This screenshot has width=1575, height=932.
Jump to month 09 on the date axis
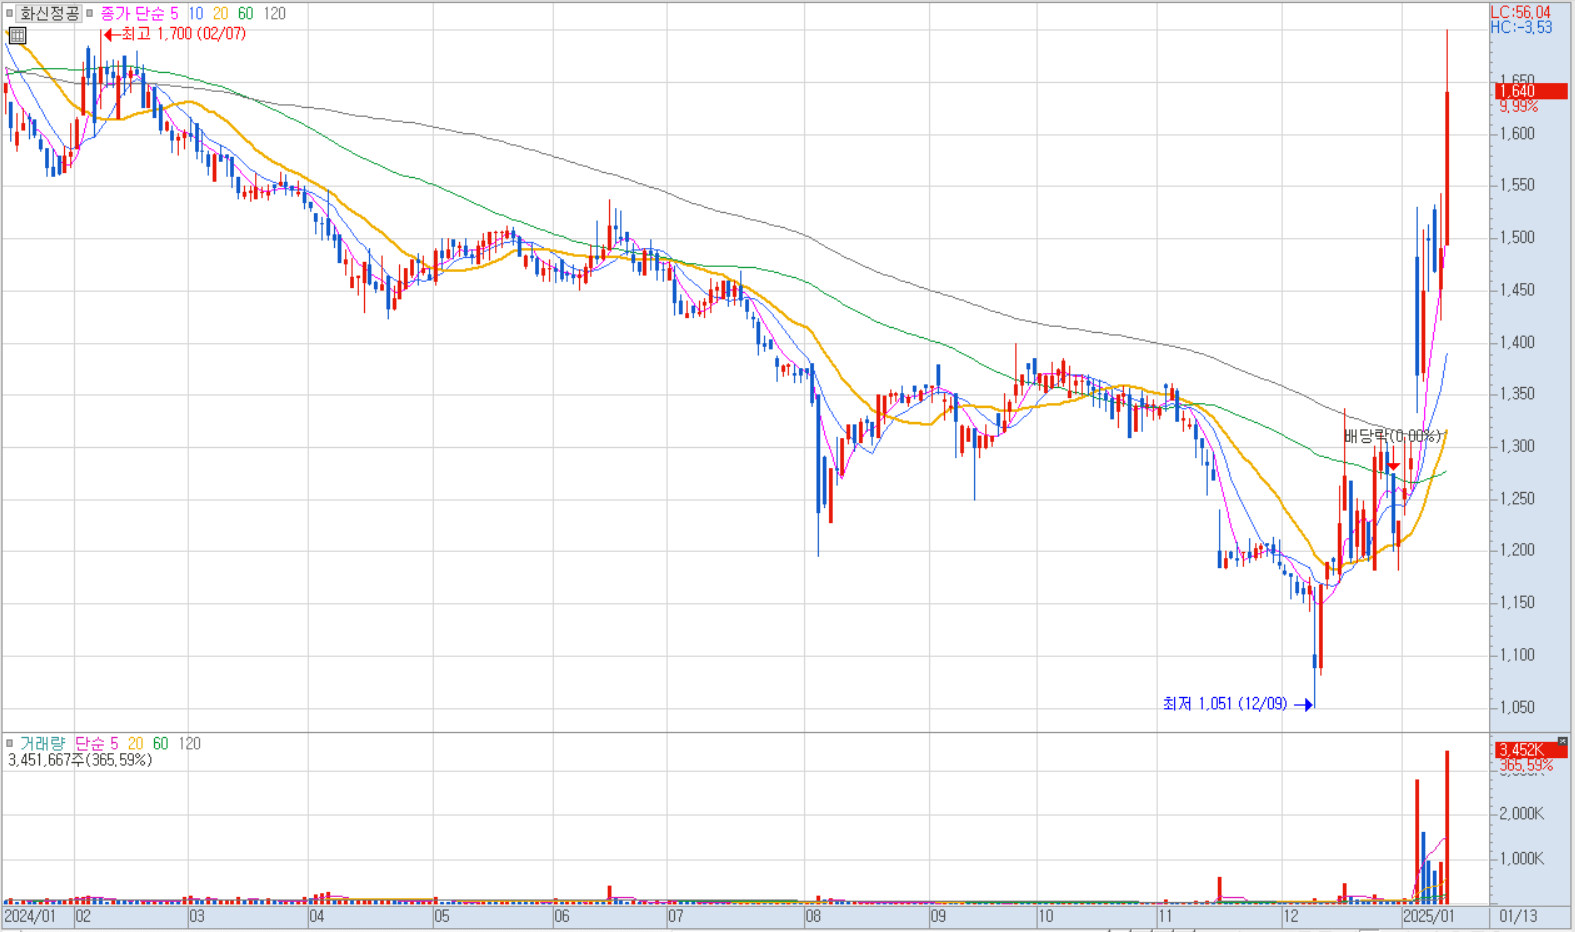click(938, 916)
